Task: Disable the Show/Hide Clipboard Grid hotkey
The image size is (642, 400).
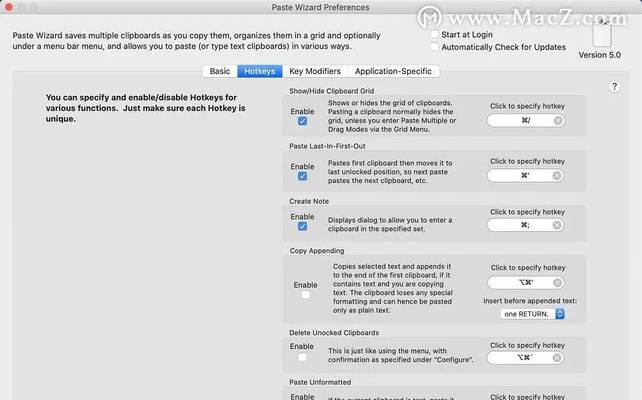Action: click(303, 121)
